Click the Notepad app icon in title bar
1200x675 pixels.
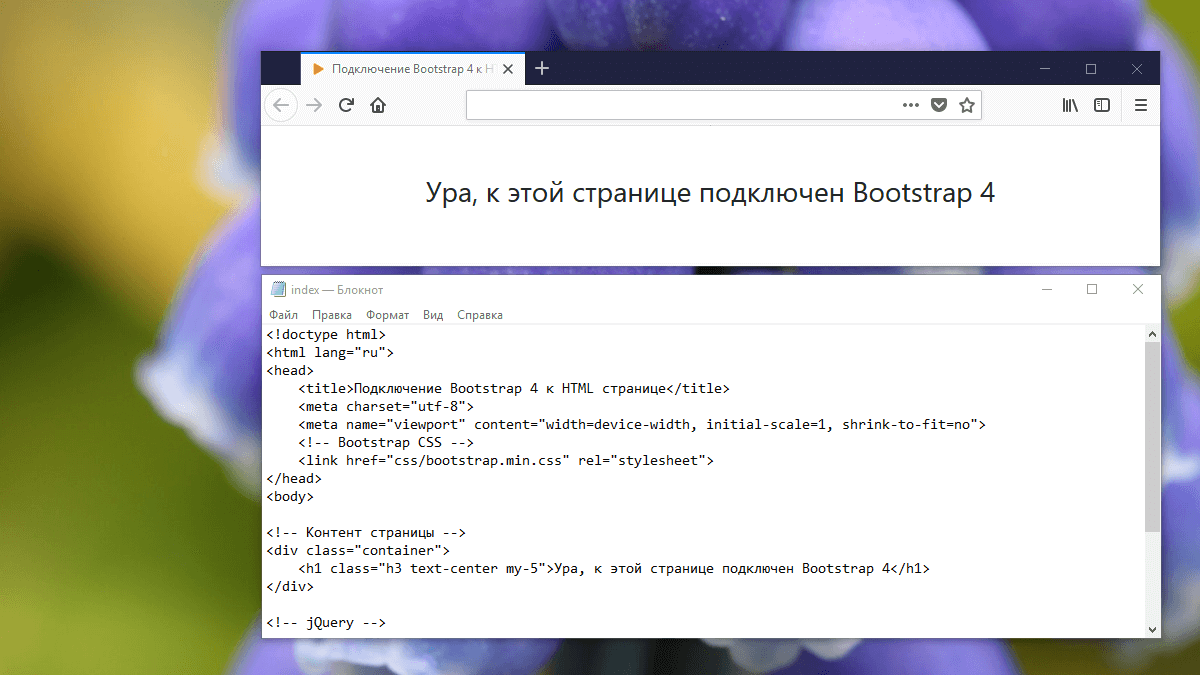click(x=278, y=290)
